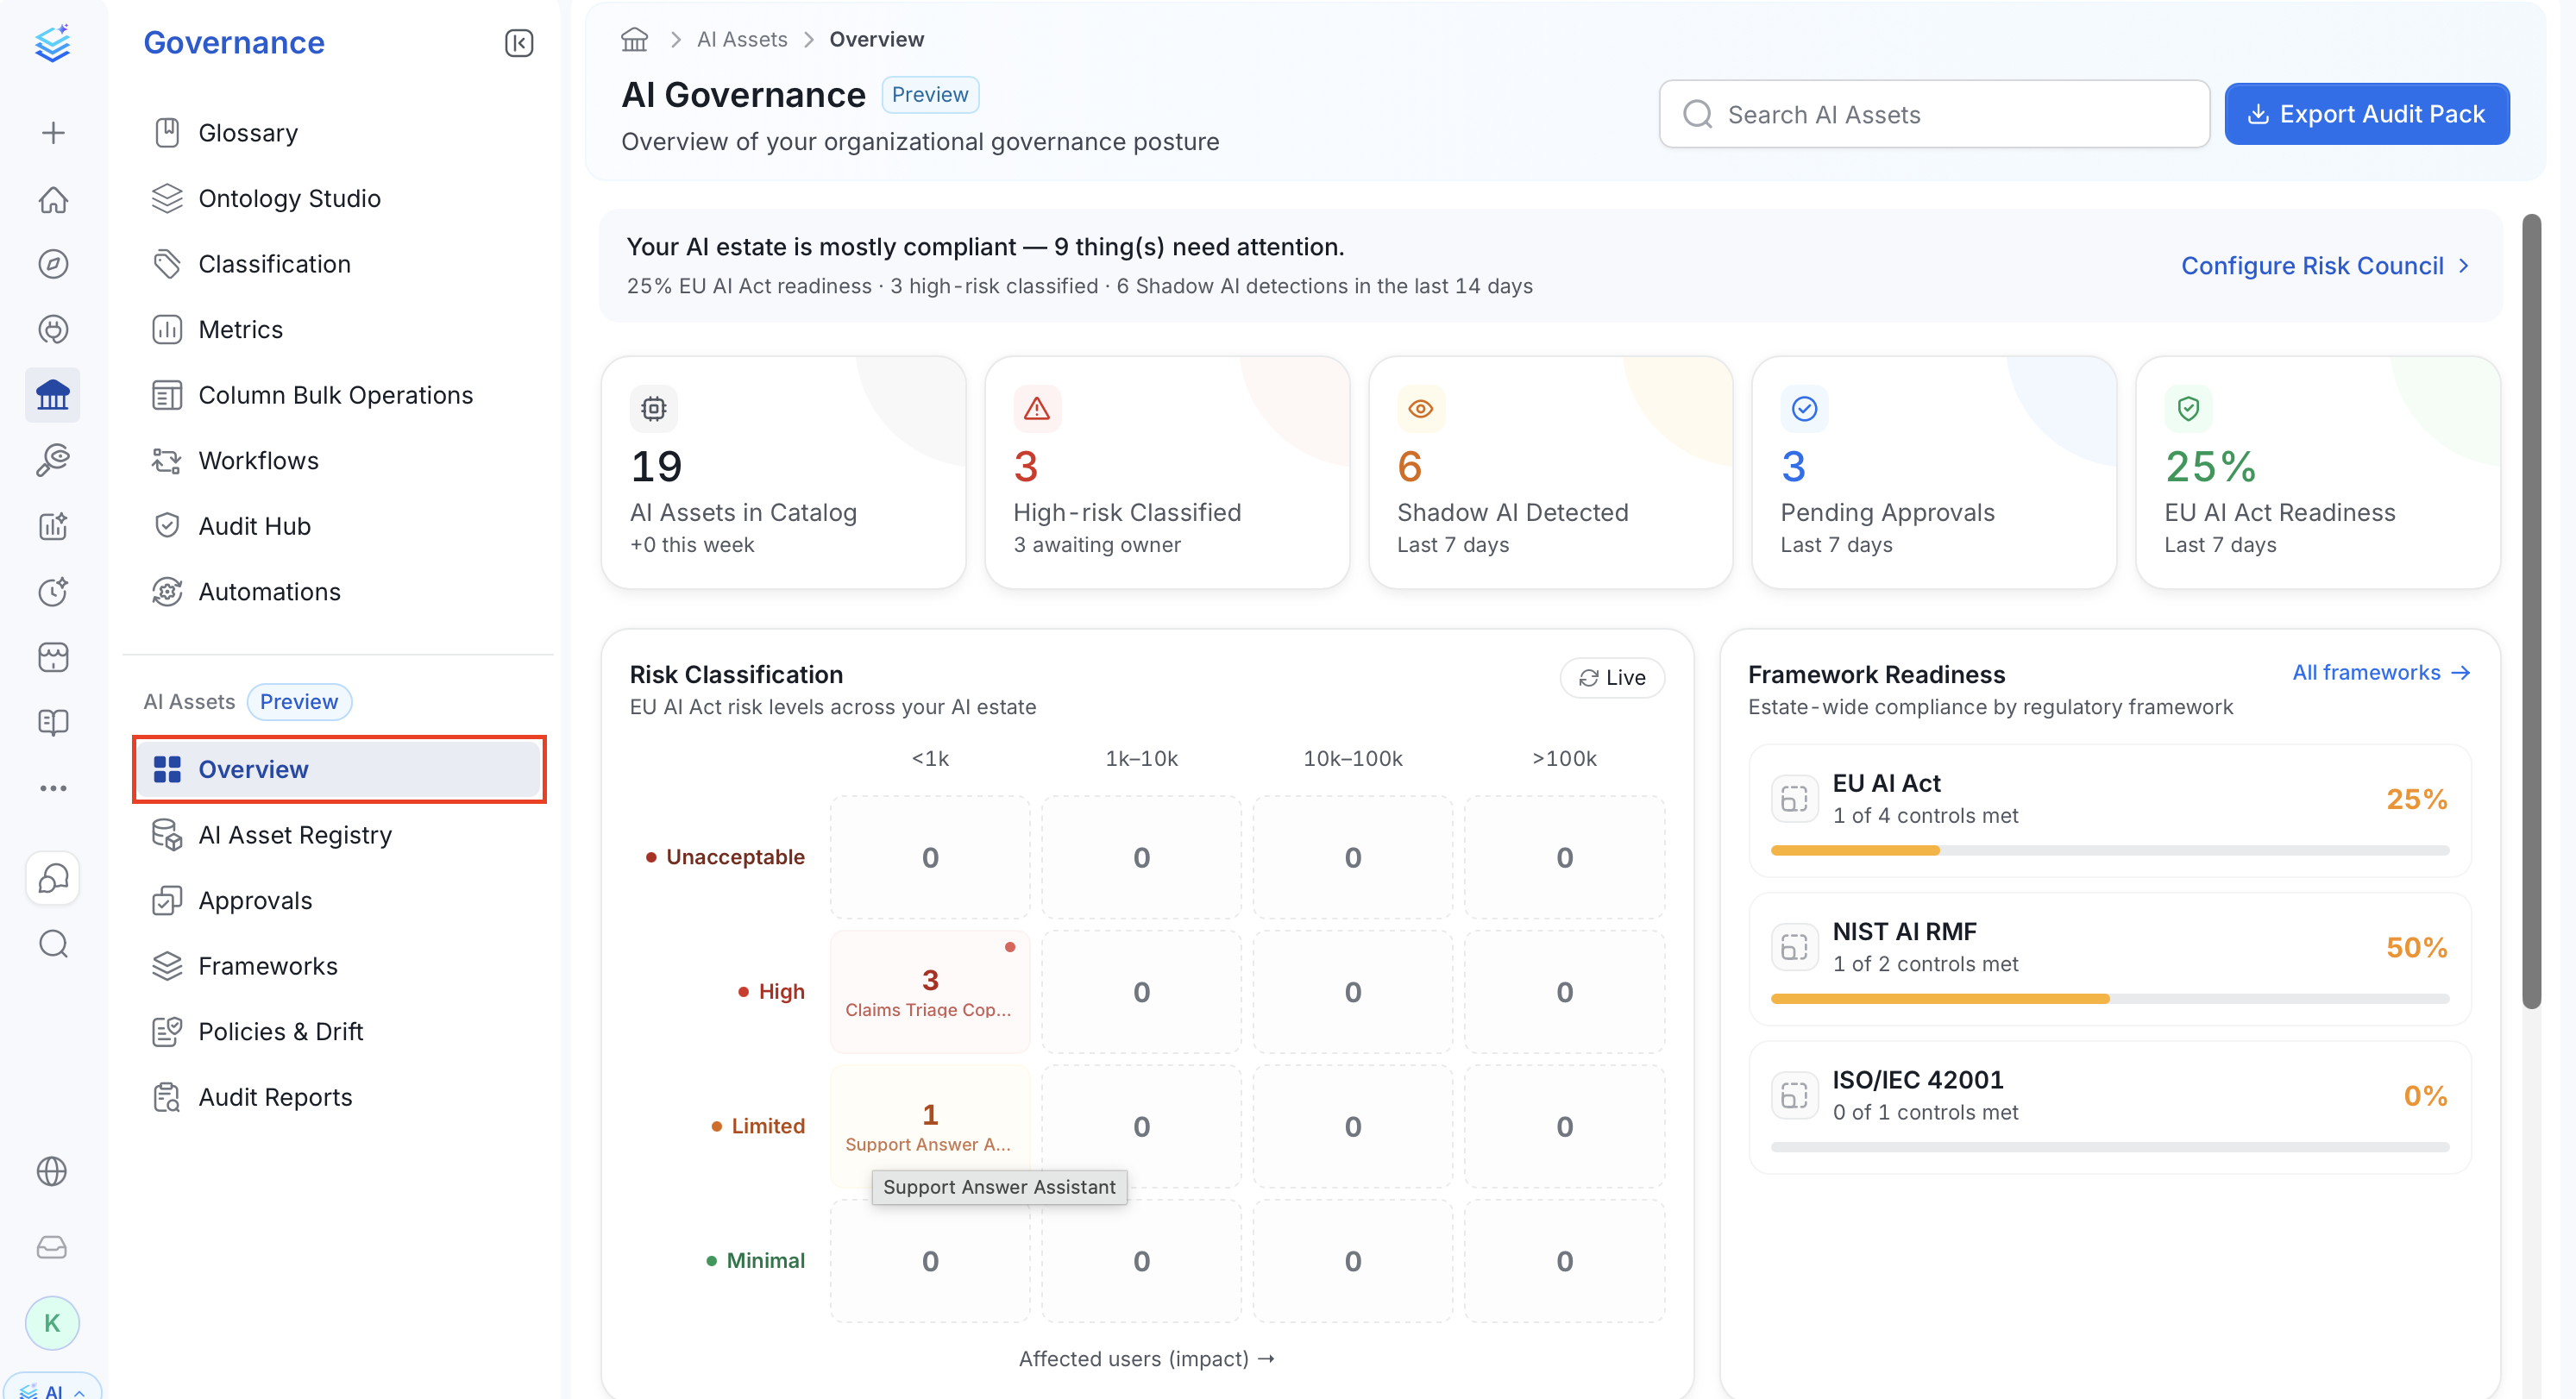Click the shield icon on EU AI Act Readiness card
2576x1399 pixels.
click(2188, 408)
